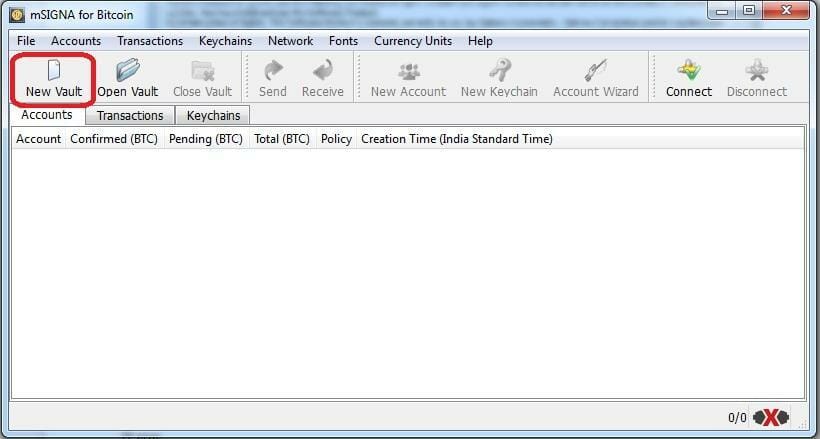820x439 pixels.
Task: Maximize the mSIGNA window
Action: click(x=749, y=11)
